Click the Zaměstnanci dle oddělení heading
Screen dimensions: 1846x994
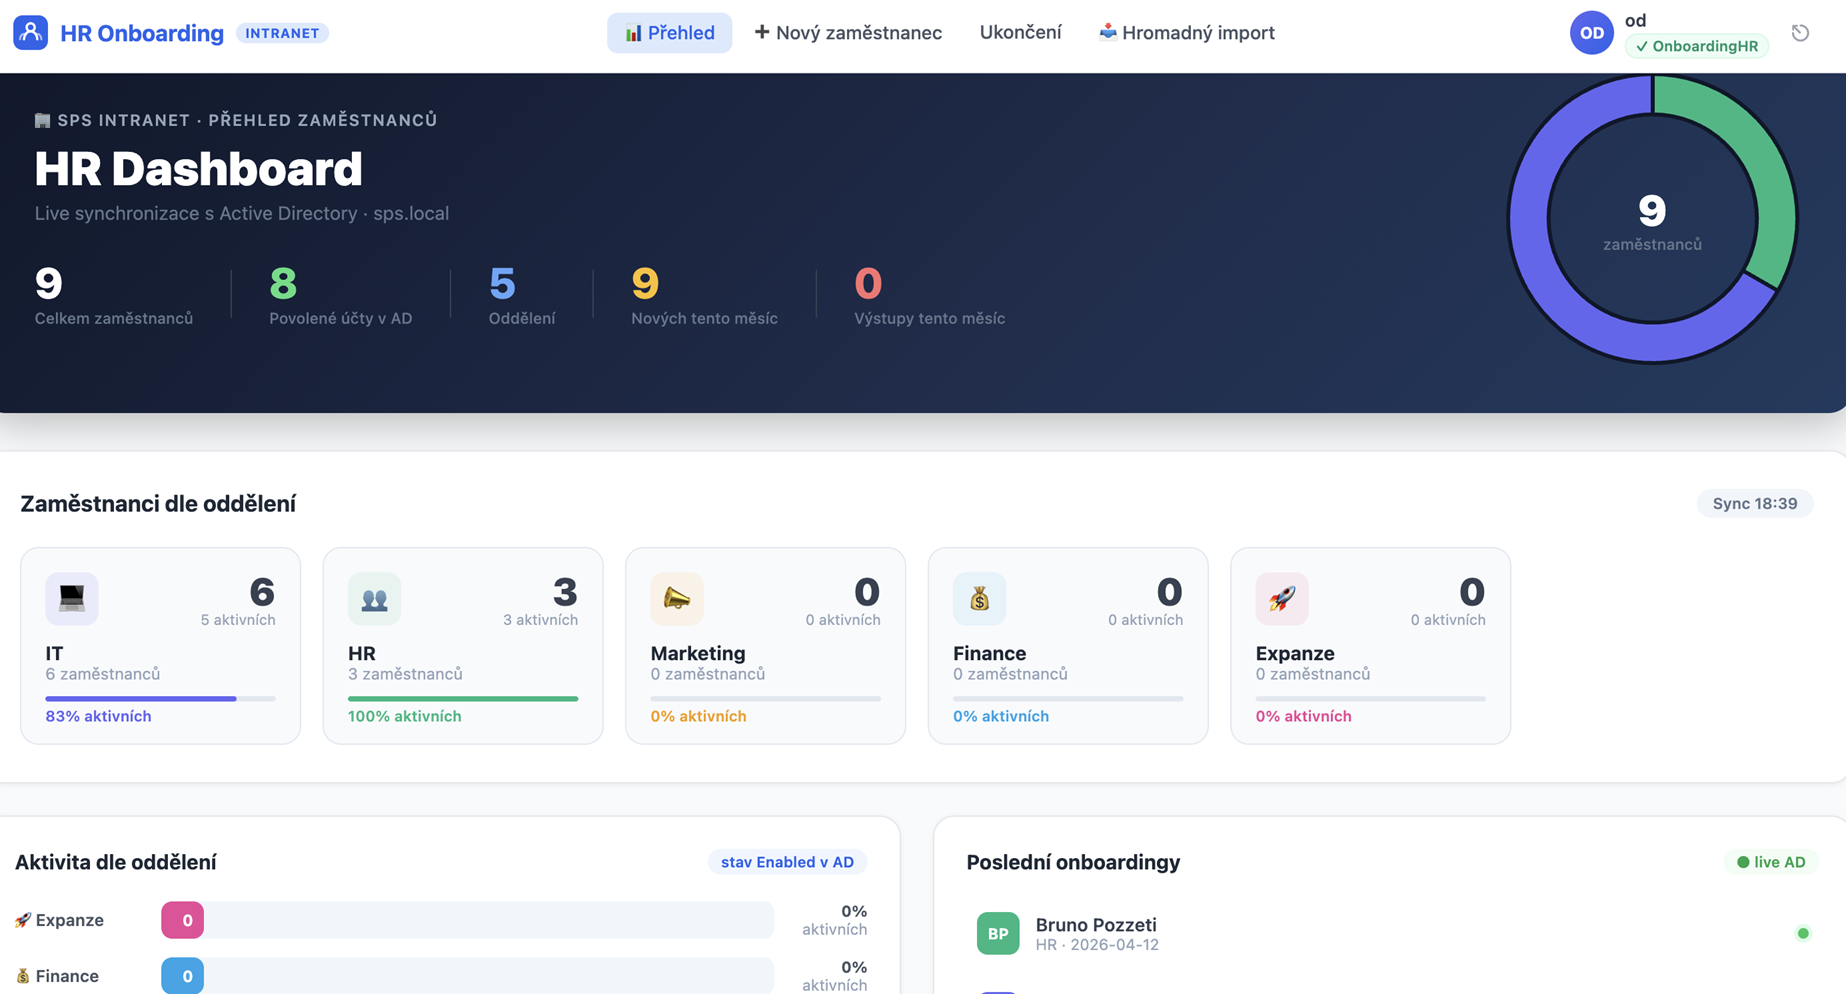pos(158,504)
